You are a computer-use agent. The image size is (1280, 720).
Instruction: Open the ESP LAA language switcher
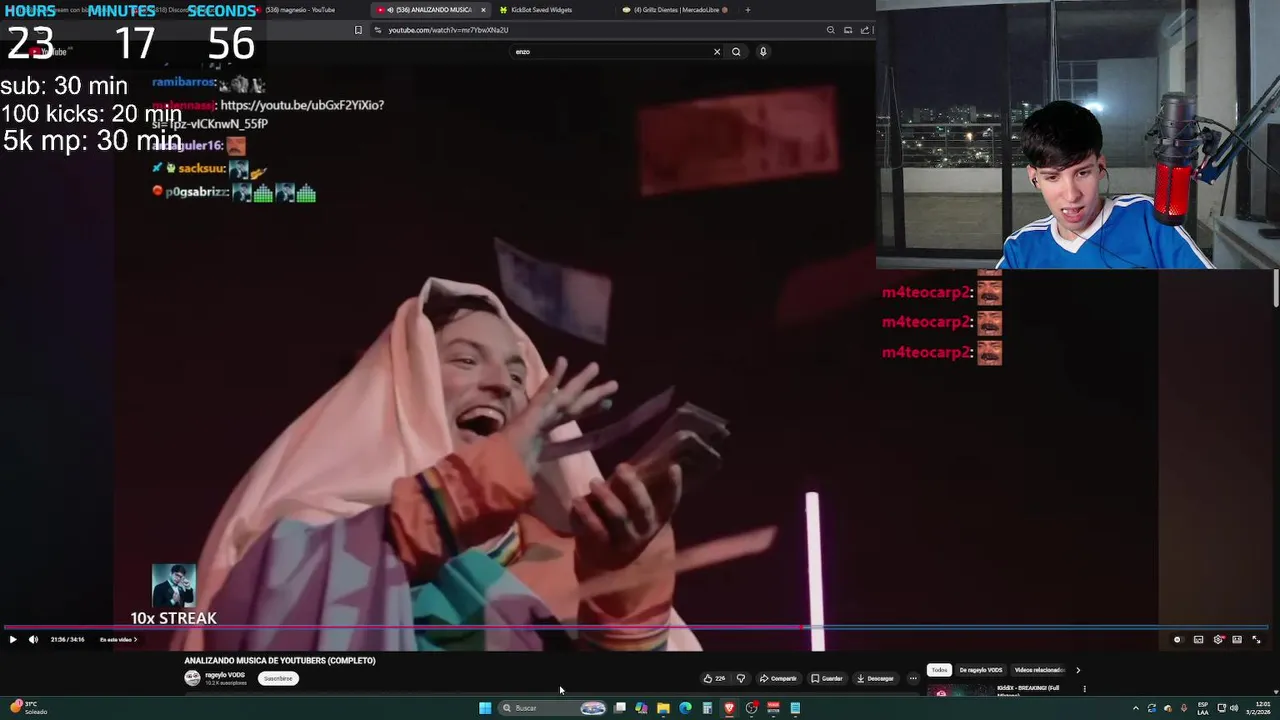[1203, 708]
